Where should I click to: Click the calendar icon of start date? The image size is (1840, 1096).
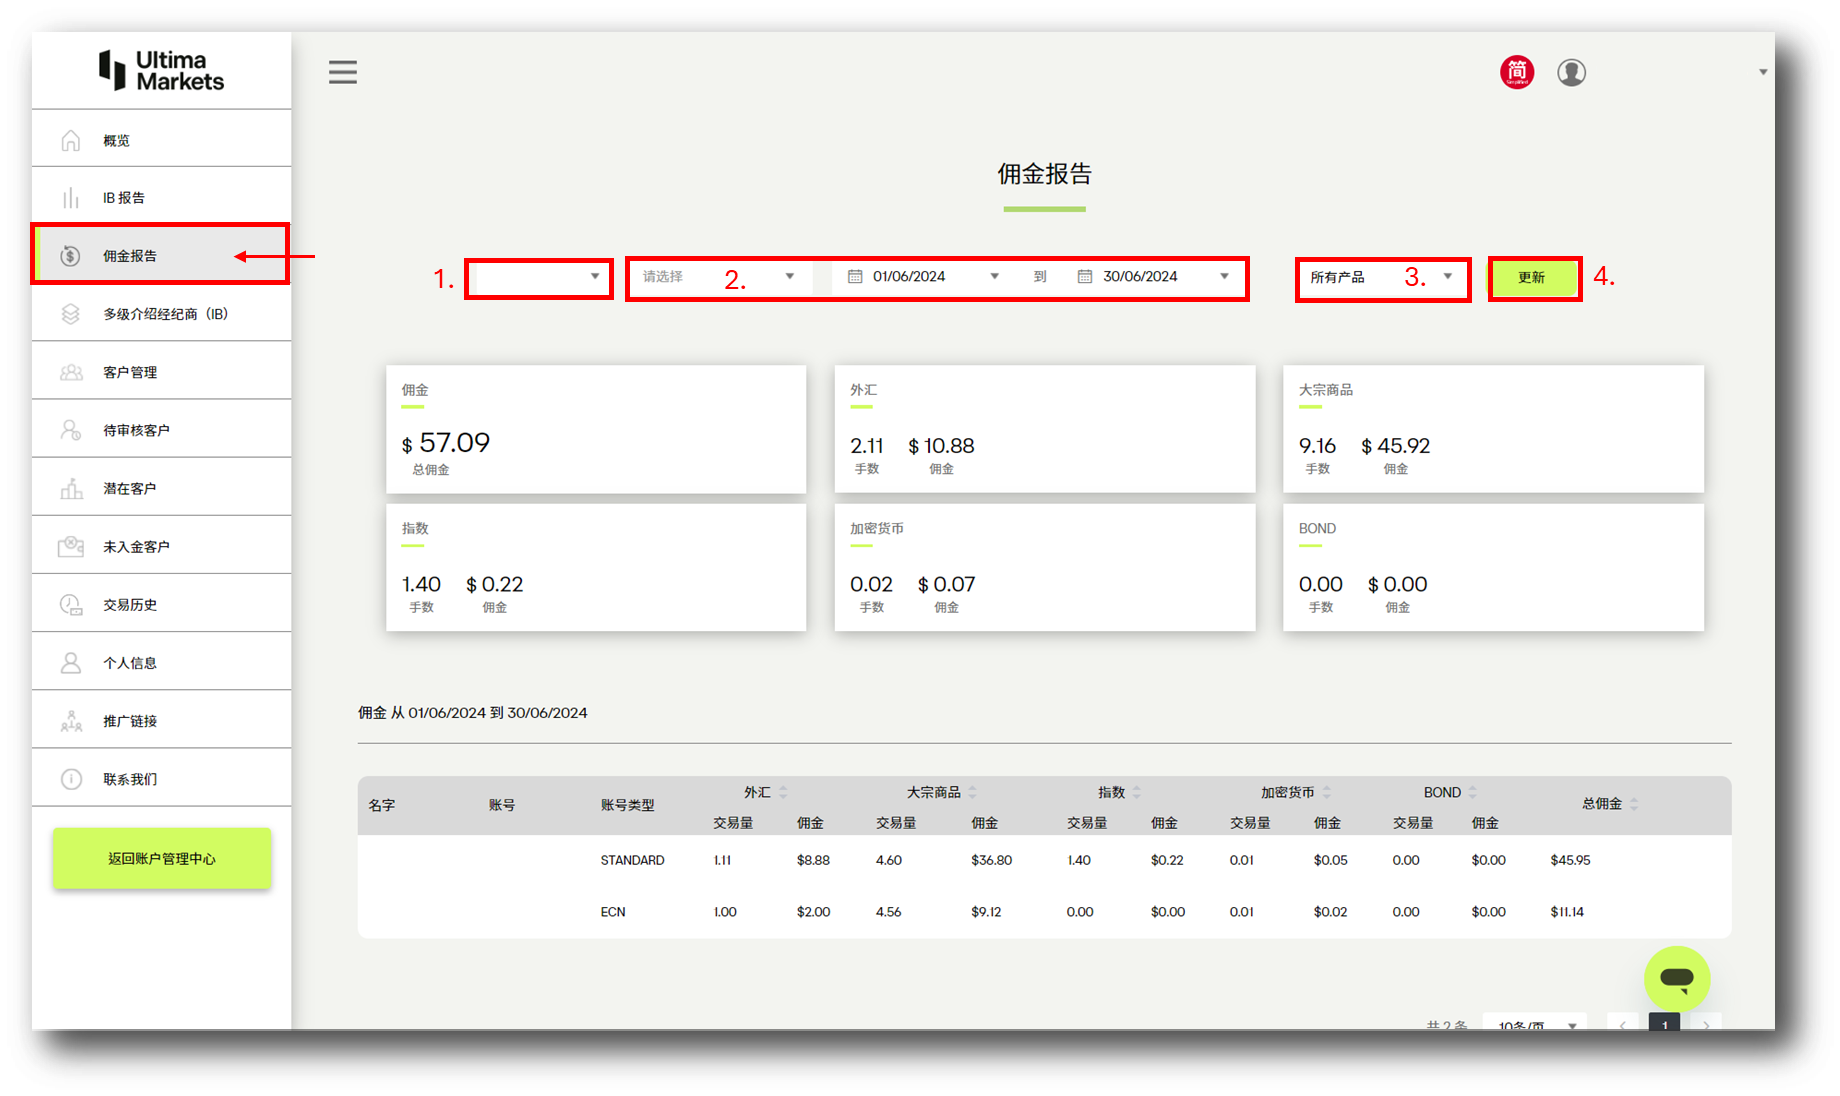click(855, 276)
